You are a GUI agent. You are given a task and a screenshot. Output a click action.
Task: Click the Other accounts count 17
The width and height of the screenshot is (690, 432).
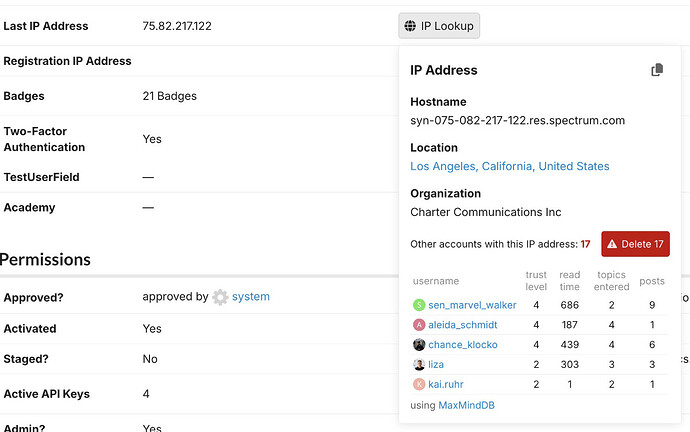pyautogui.click(x=585, y=244)
